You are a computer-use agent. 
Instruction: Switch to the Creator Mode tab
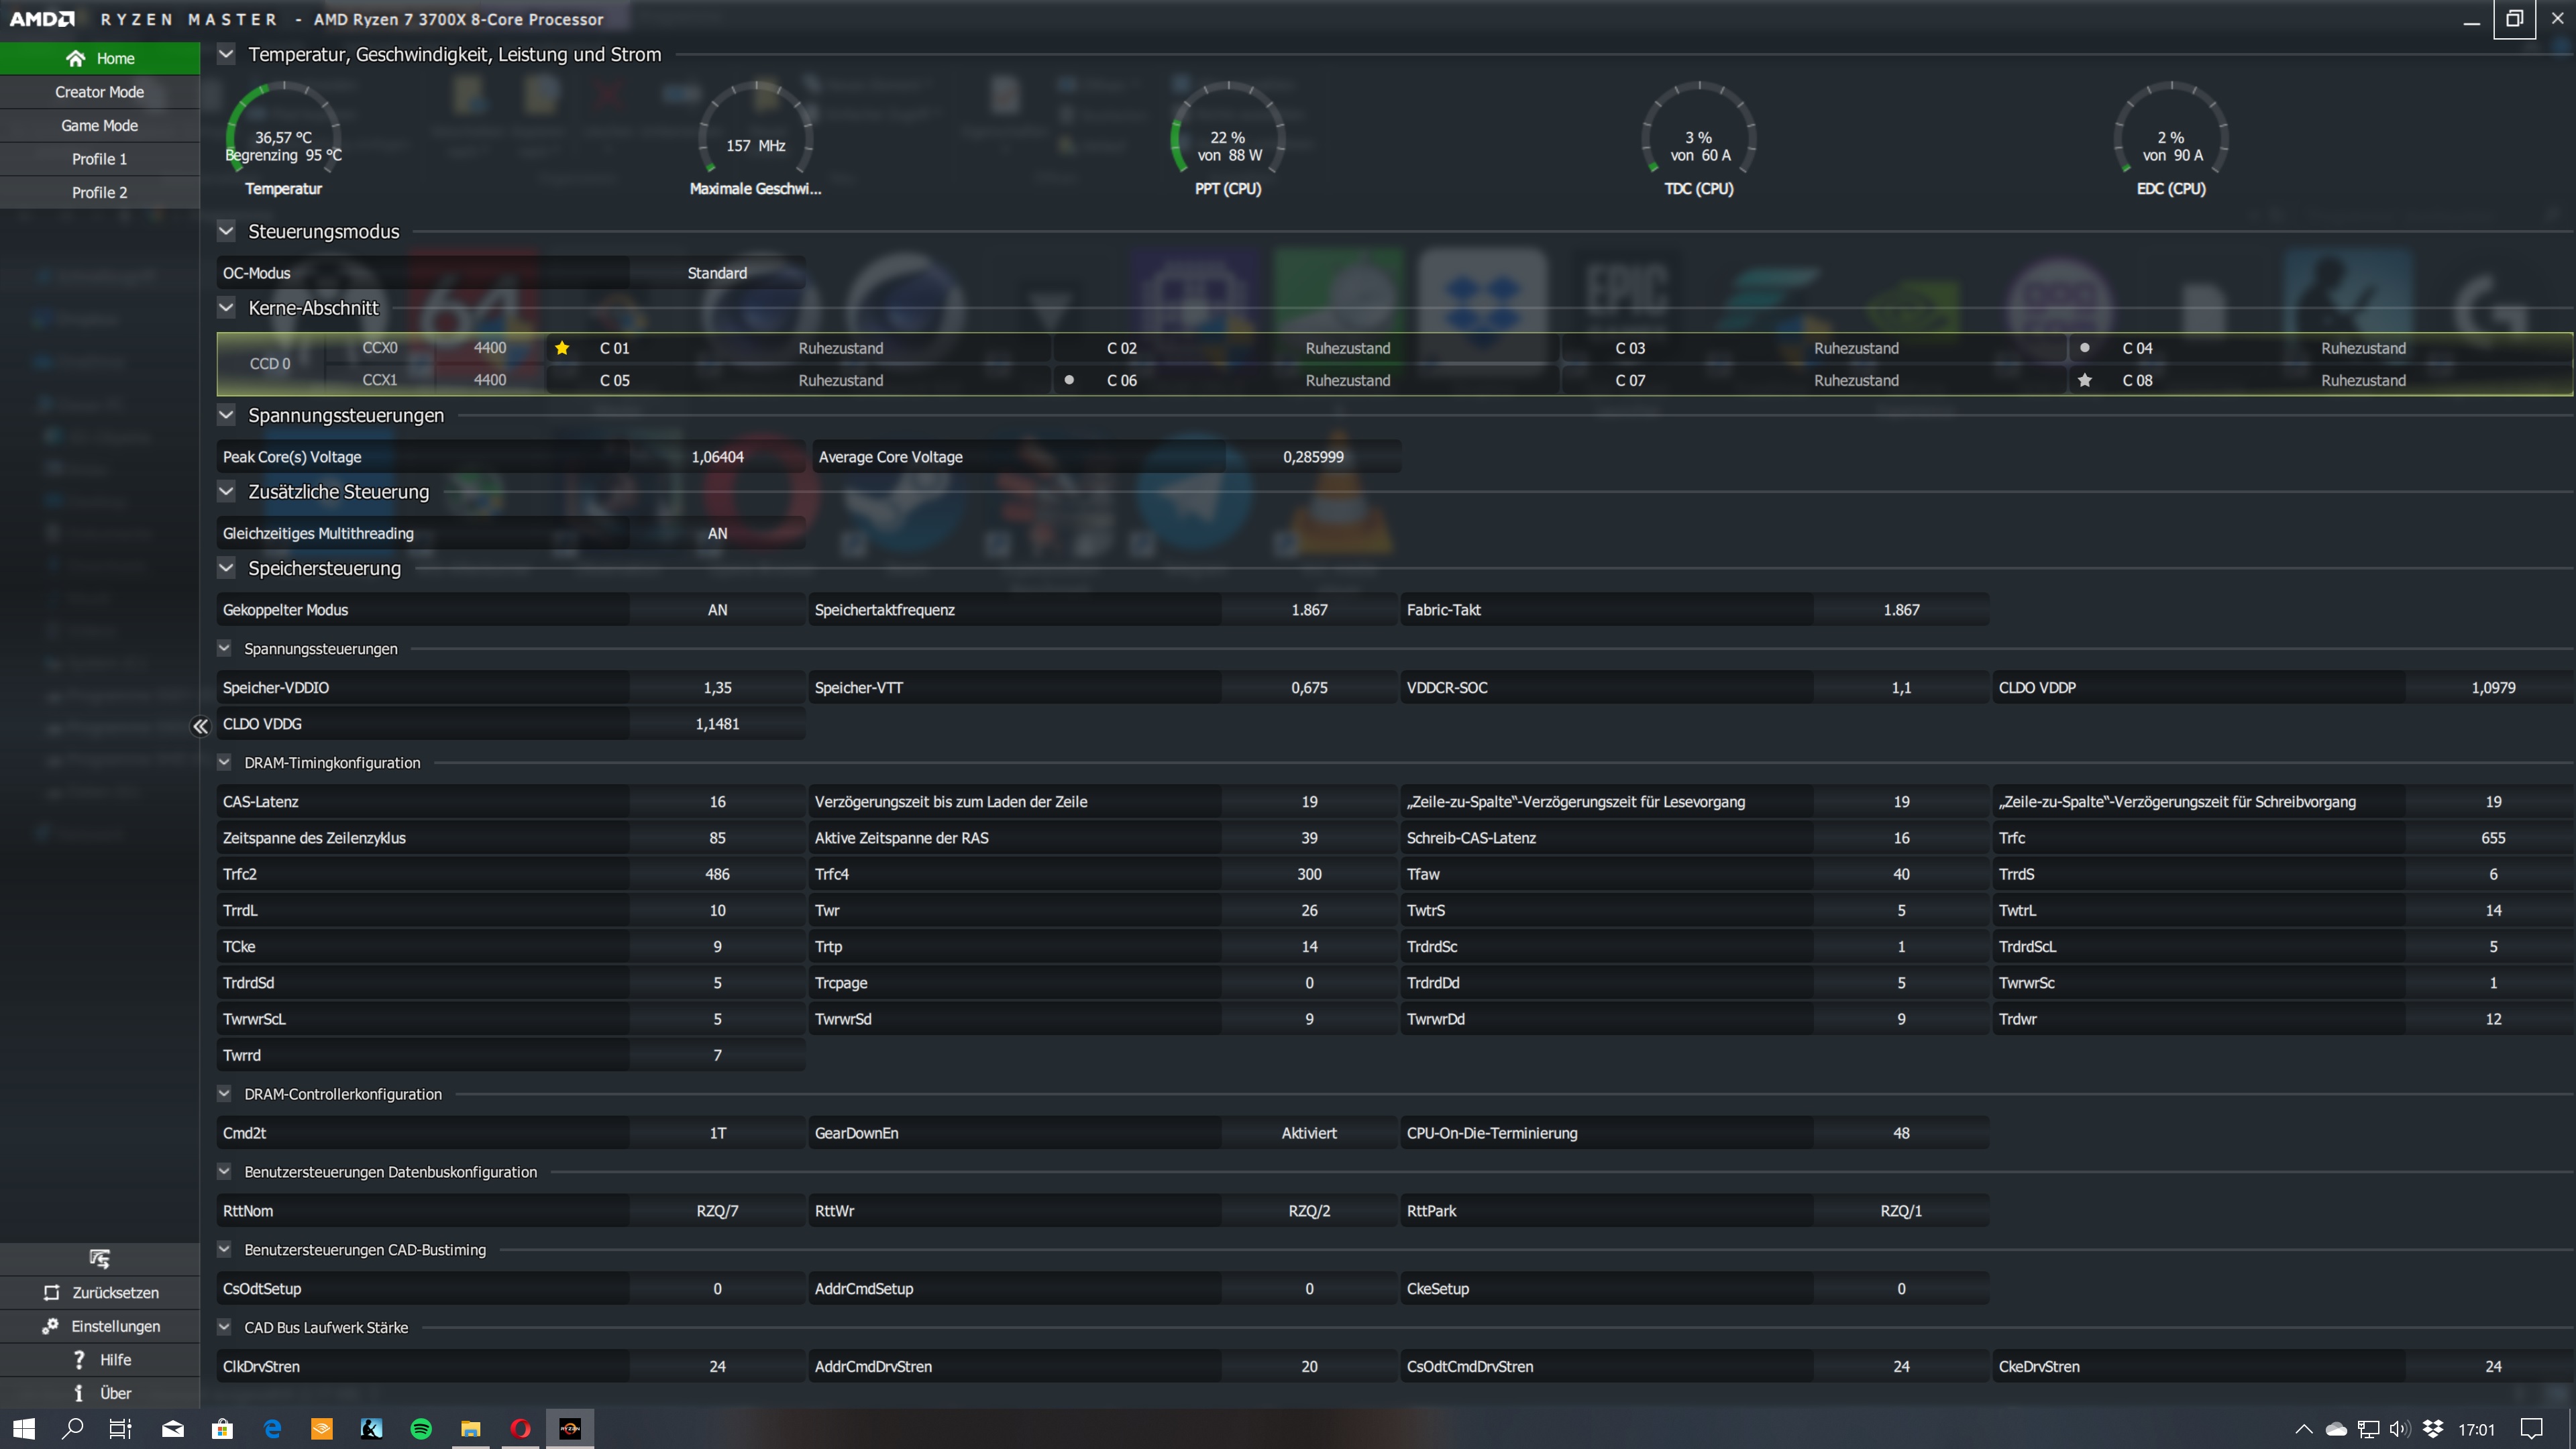click(99, 92)
